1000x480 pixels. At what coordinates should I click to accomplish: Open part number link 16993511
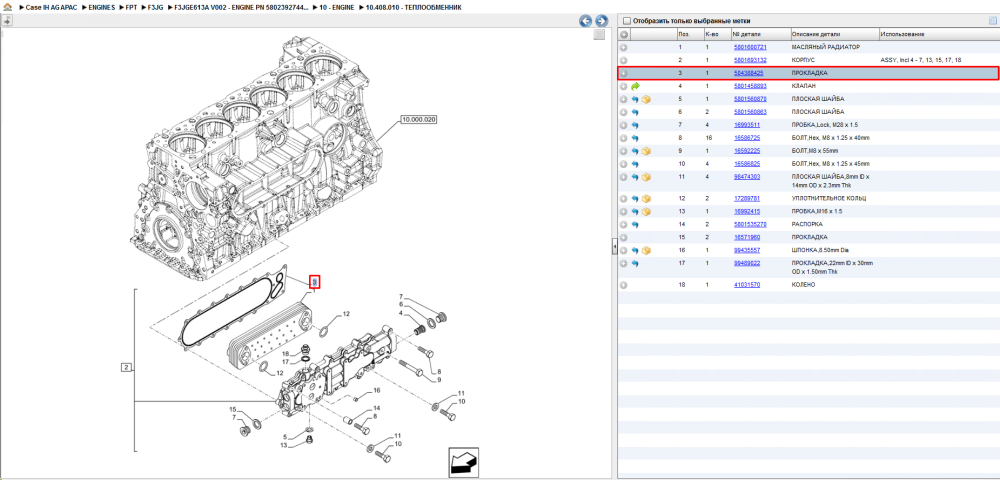[747, 125]
